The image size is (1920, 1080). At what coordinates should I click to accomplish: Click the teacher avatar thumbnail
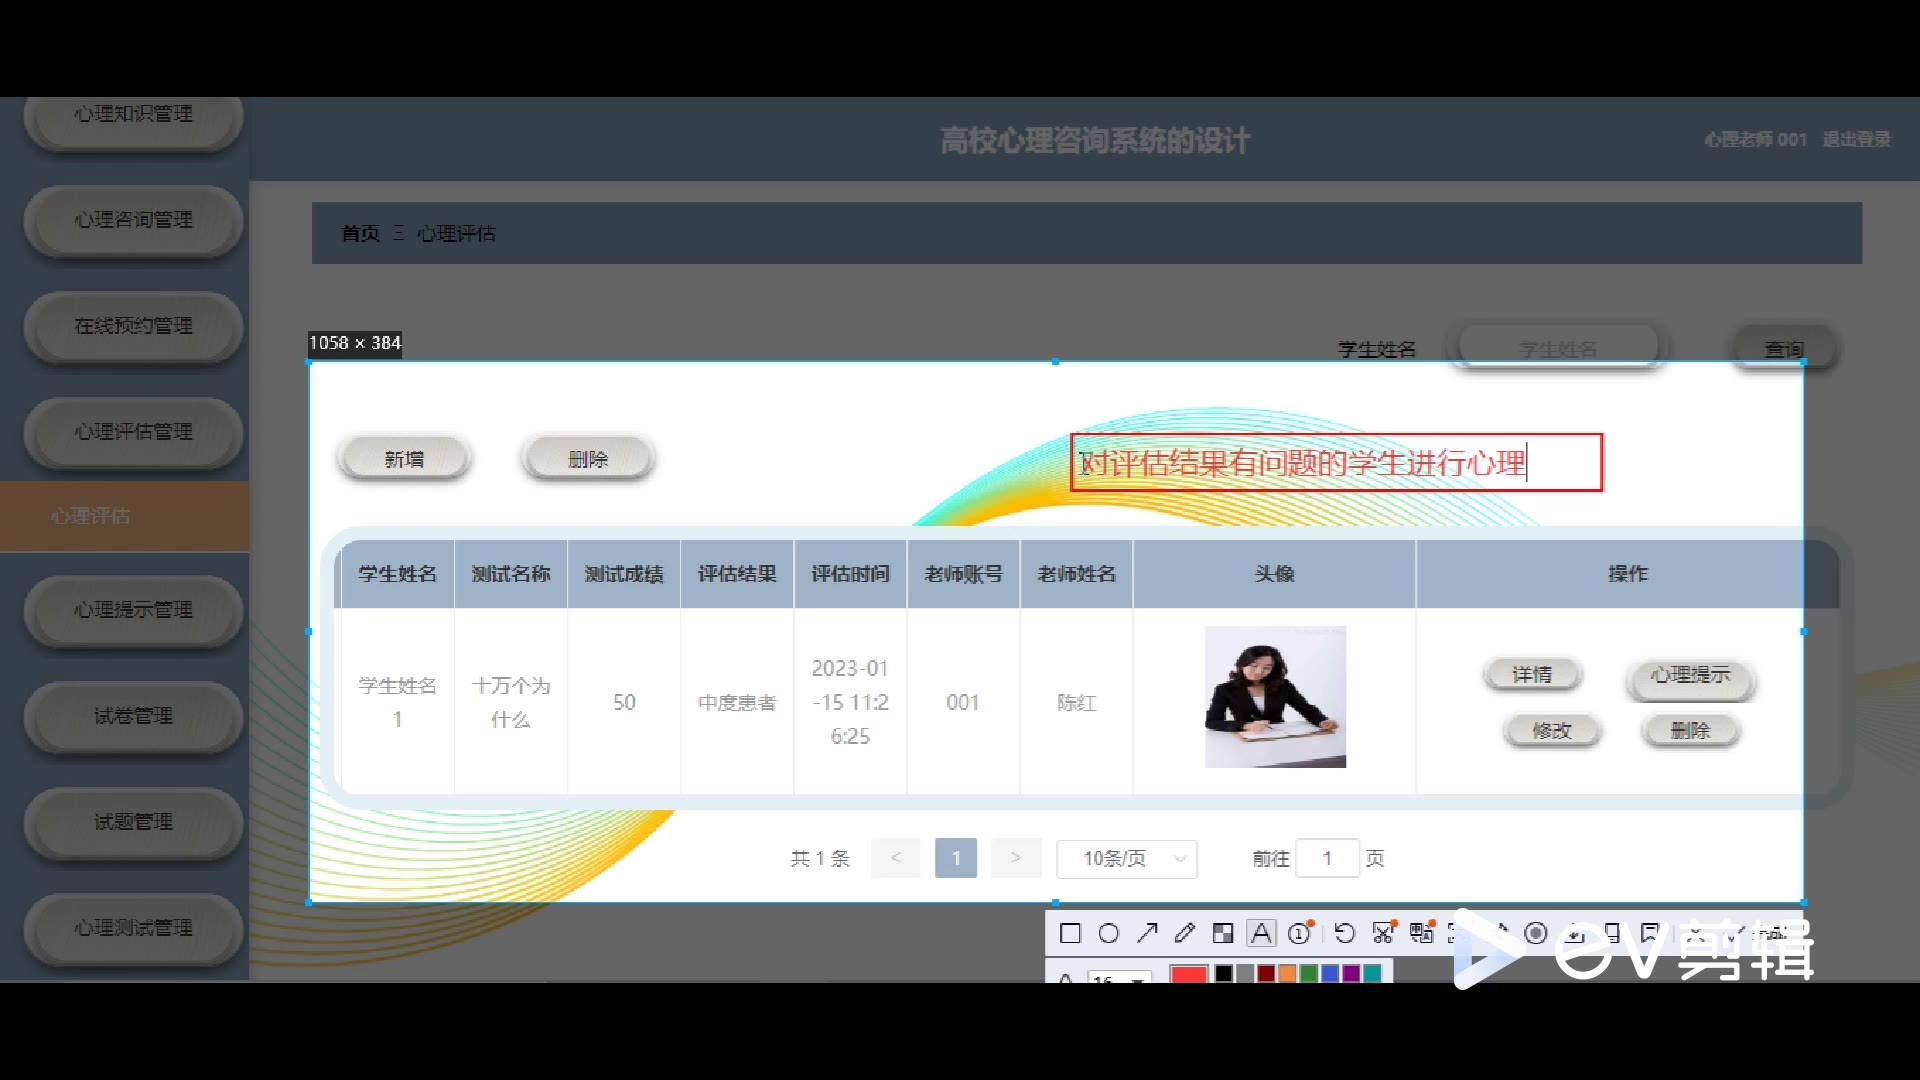pos(1275,697)
